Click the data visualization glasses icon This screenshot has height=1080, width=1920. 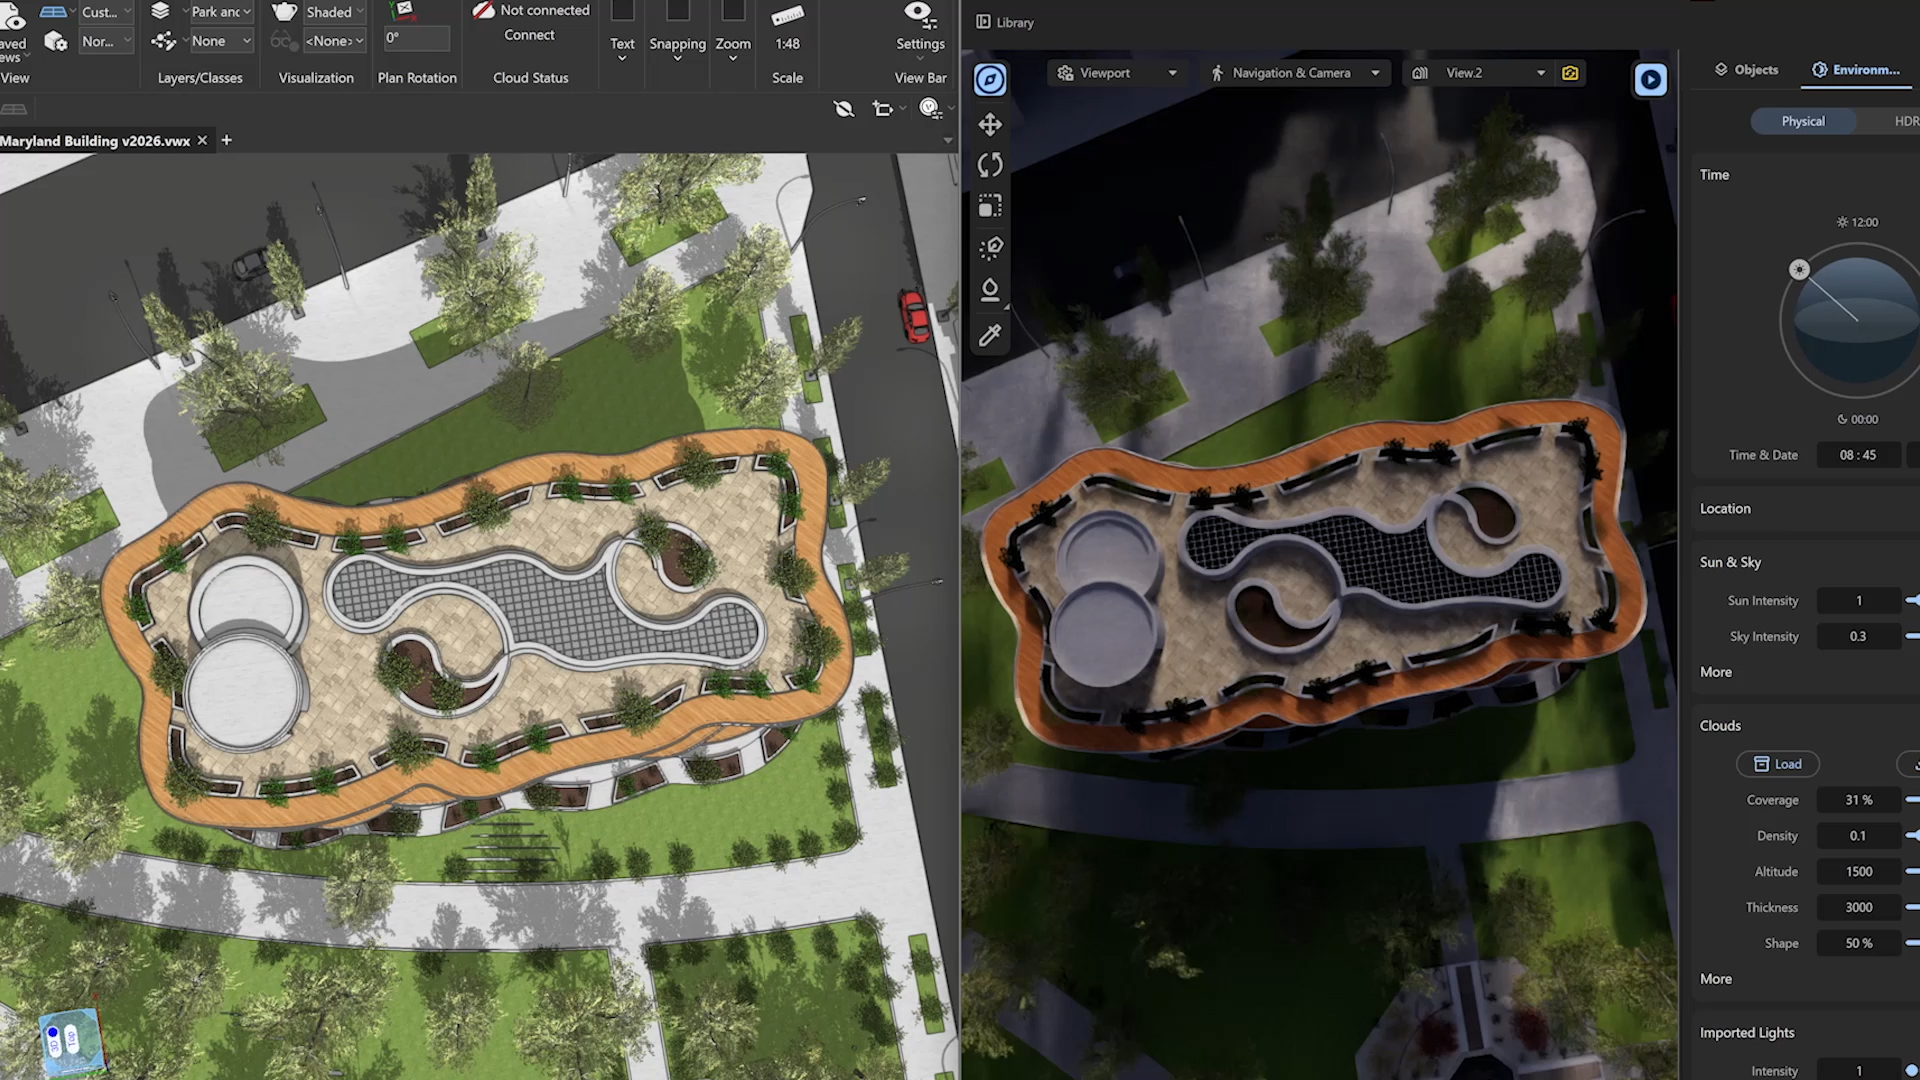pyautogui.click(x=284, y=41)
